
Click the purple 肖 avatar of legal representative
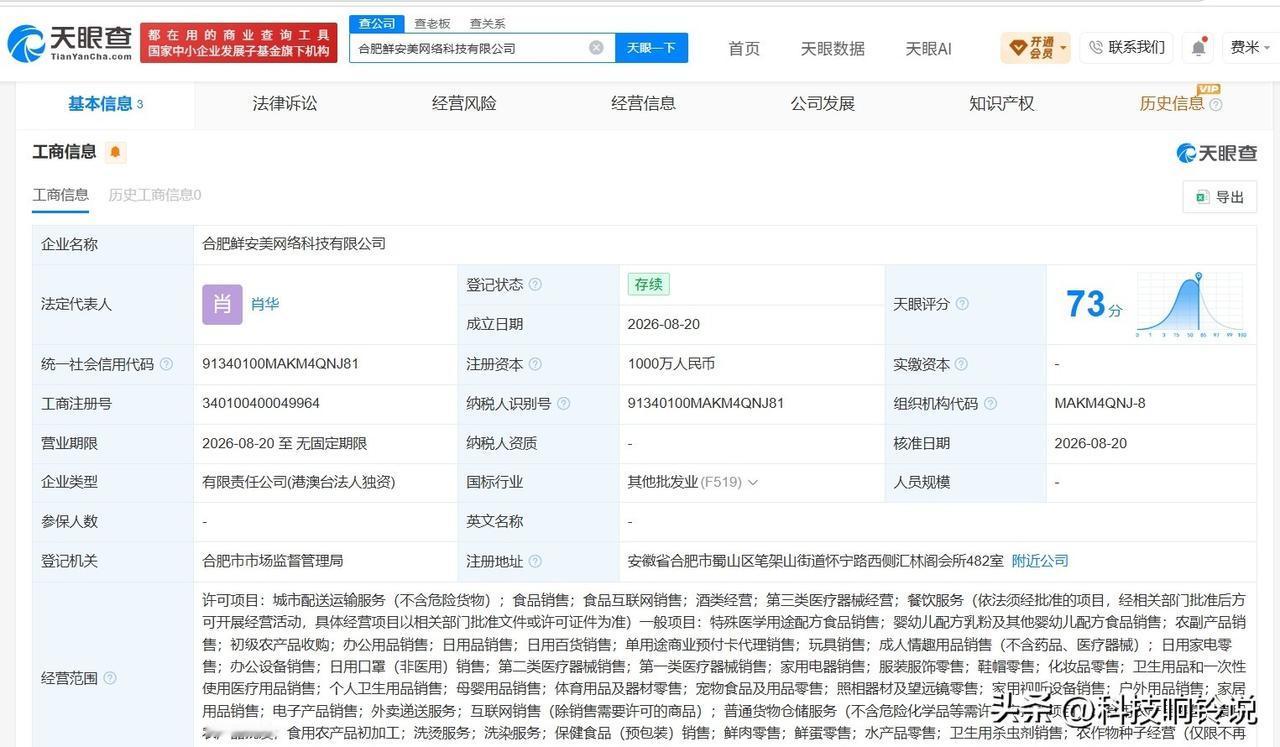pyautogui.click(x=222, y=304)
